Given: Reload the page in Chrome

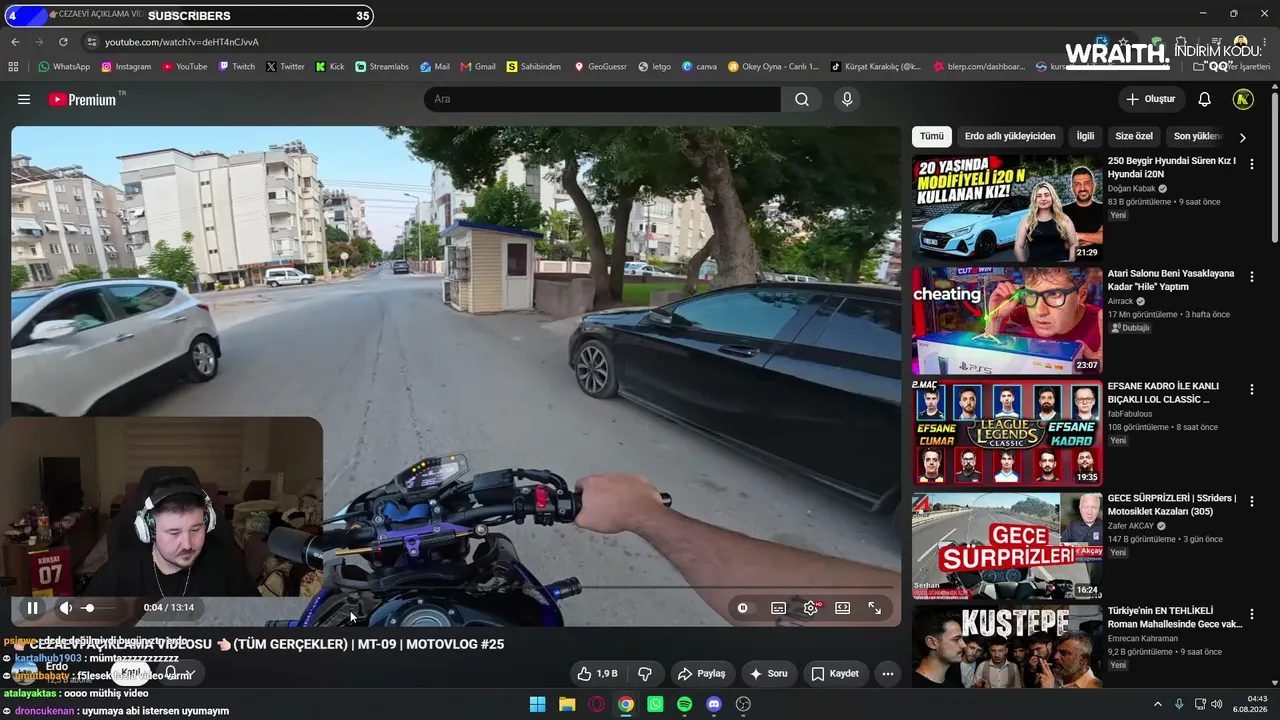Looking at the screenshot, I should click(x=63, y=42).
